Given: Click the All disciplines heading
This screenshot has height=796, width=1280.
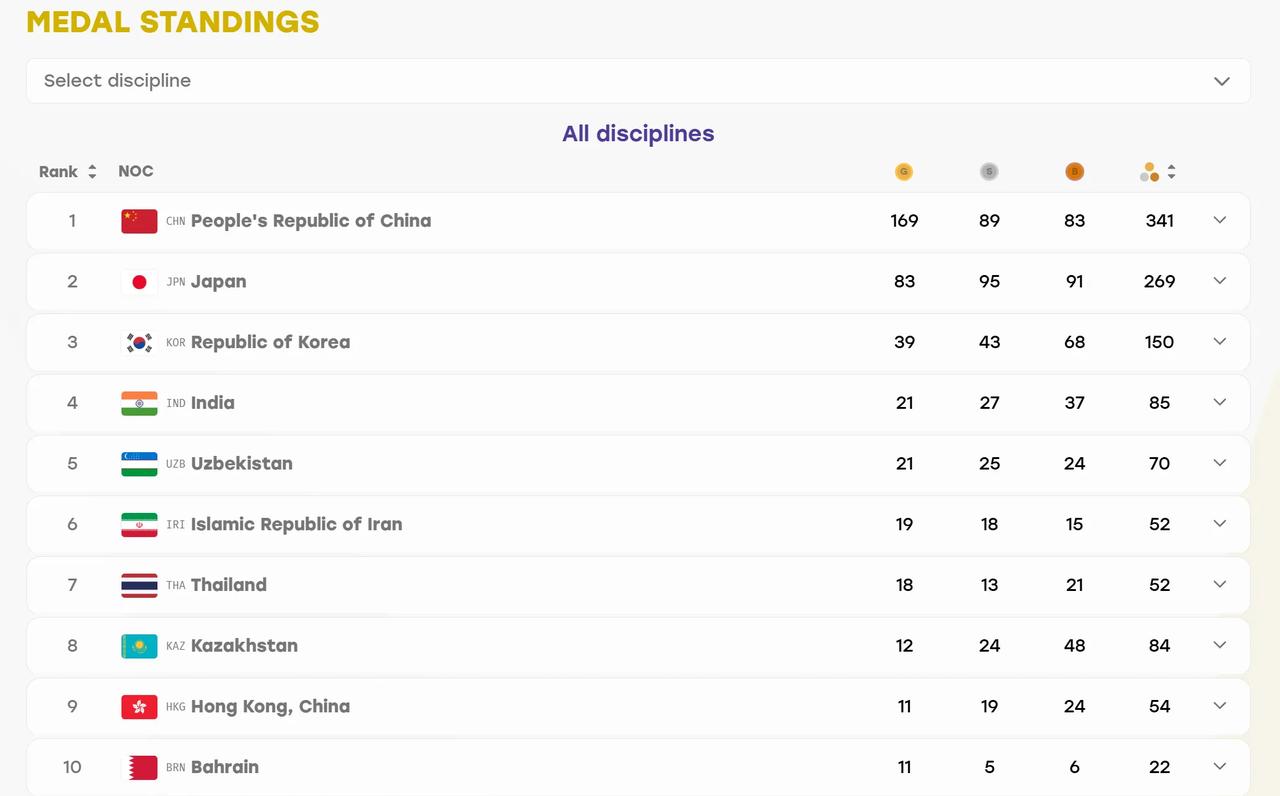Looking at the screenshot, I should pyautogui.click(x=638, y=134).
